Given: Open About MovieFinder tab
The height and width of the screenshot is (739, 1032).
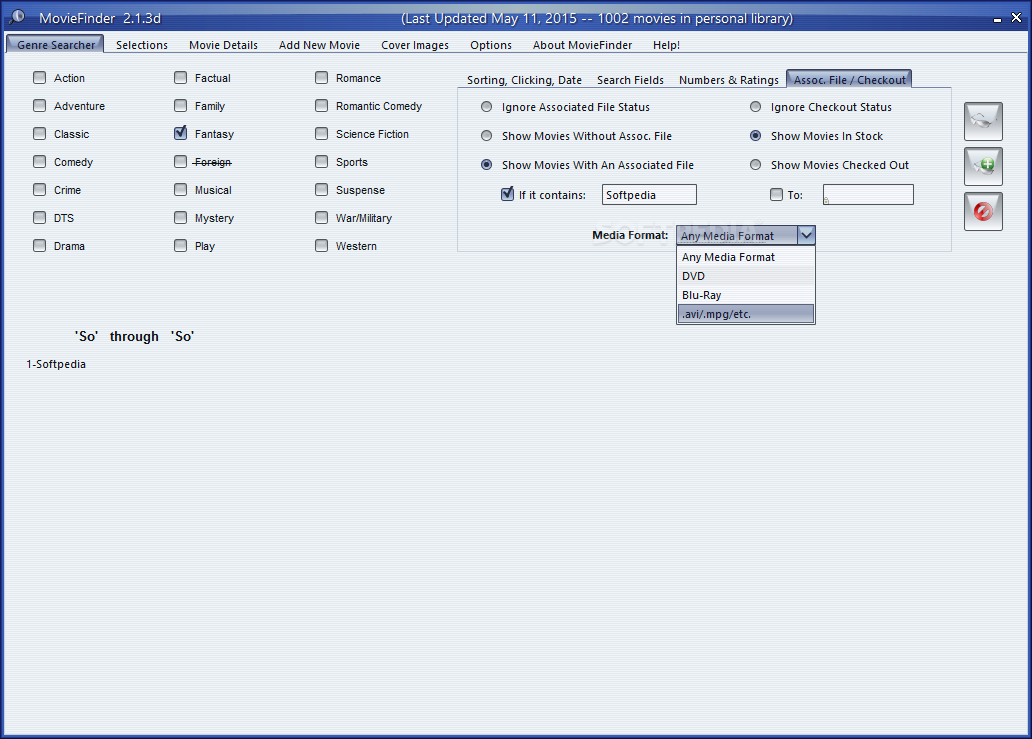Looking at the screenshot, I should pos(582,45).
